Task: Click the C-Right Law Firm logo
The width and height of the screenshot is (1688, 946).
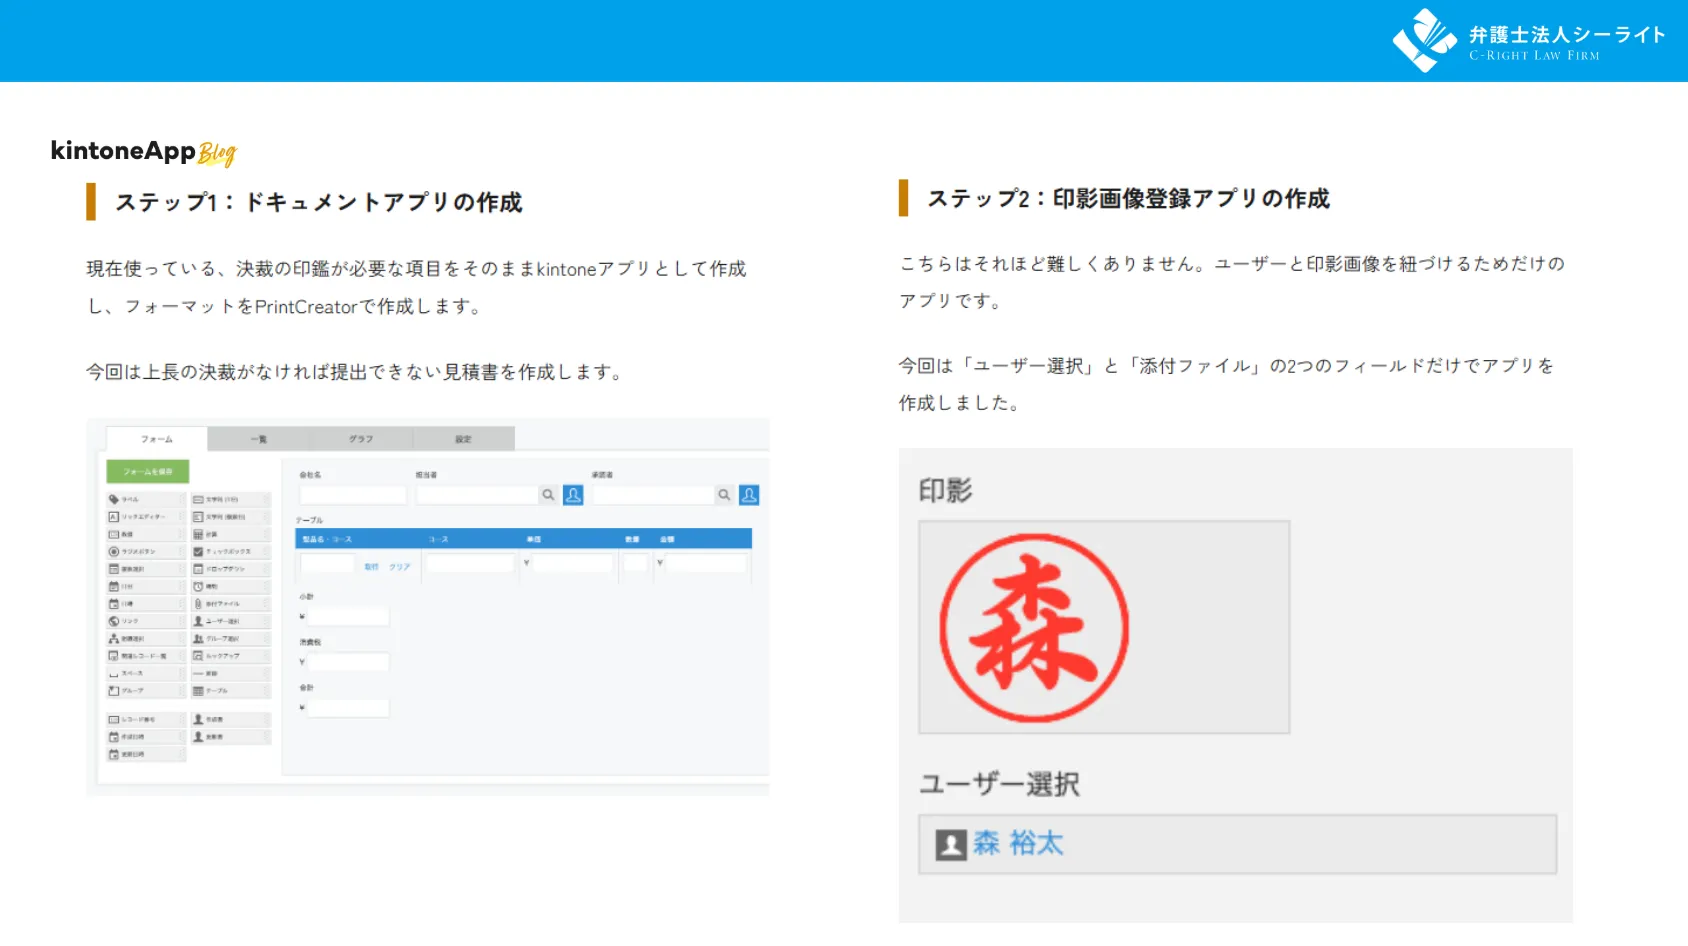Action: [1529, 41]
